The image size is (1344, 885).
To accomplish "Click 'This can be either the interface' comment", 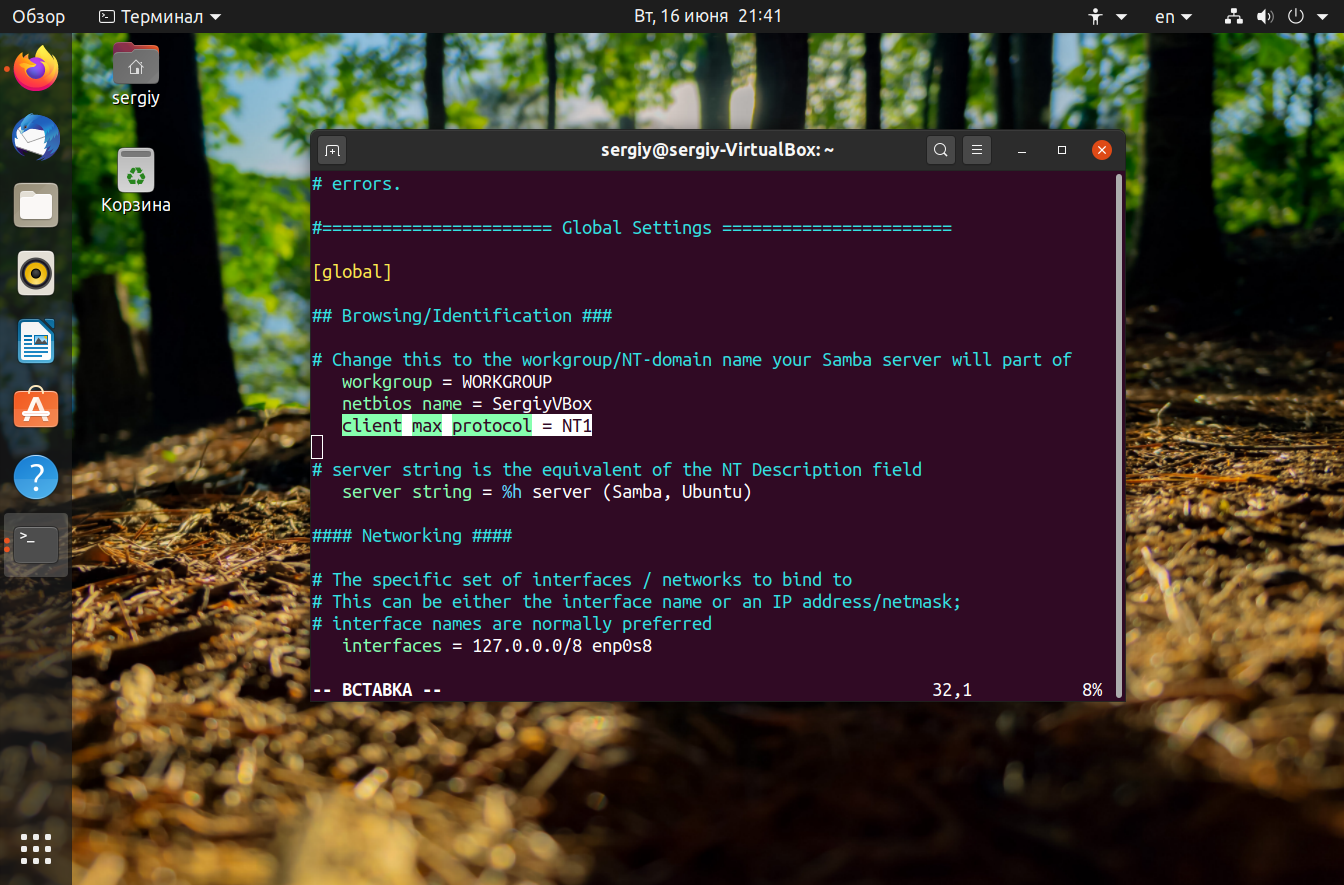I will pos(637,602).
